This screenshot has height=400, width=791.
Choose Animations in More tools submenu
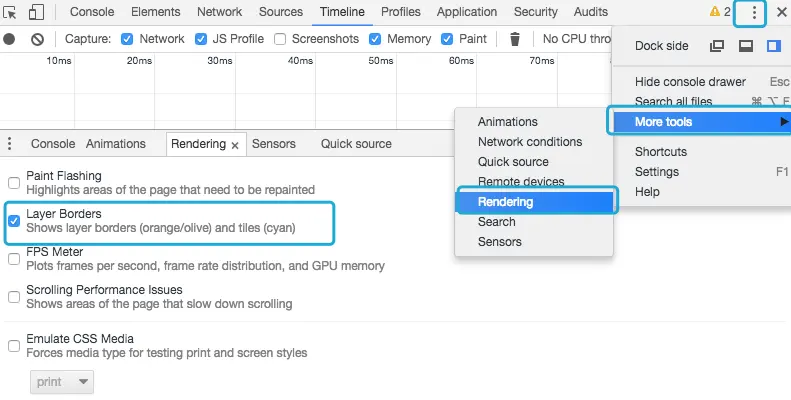pos(534,122)
